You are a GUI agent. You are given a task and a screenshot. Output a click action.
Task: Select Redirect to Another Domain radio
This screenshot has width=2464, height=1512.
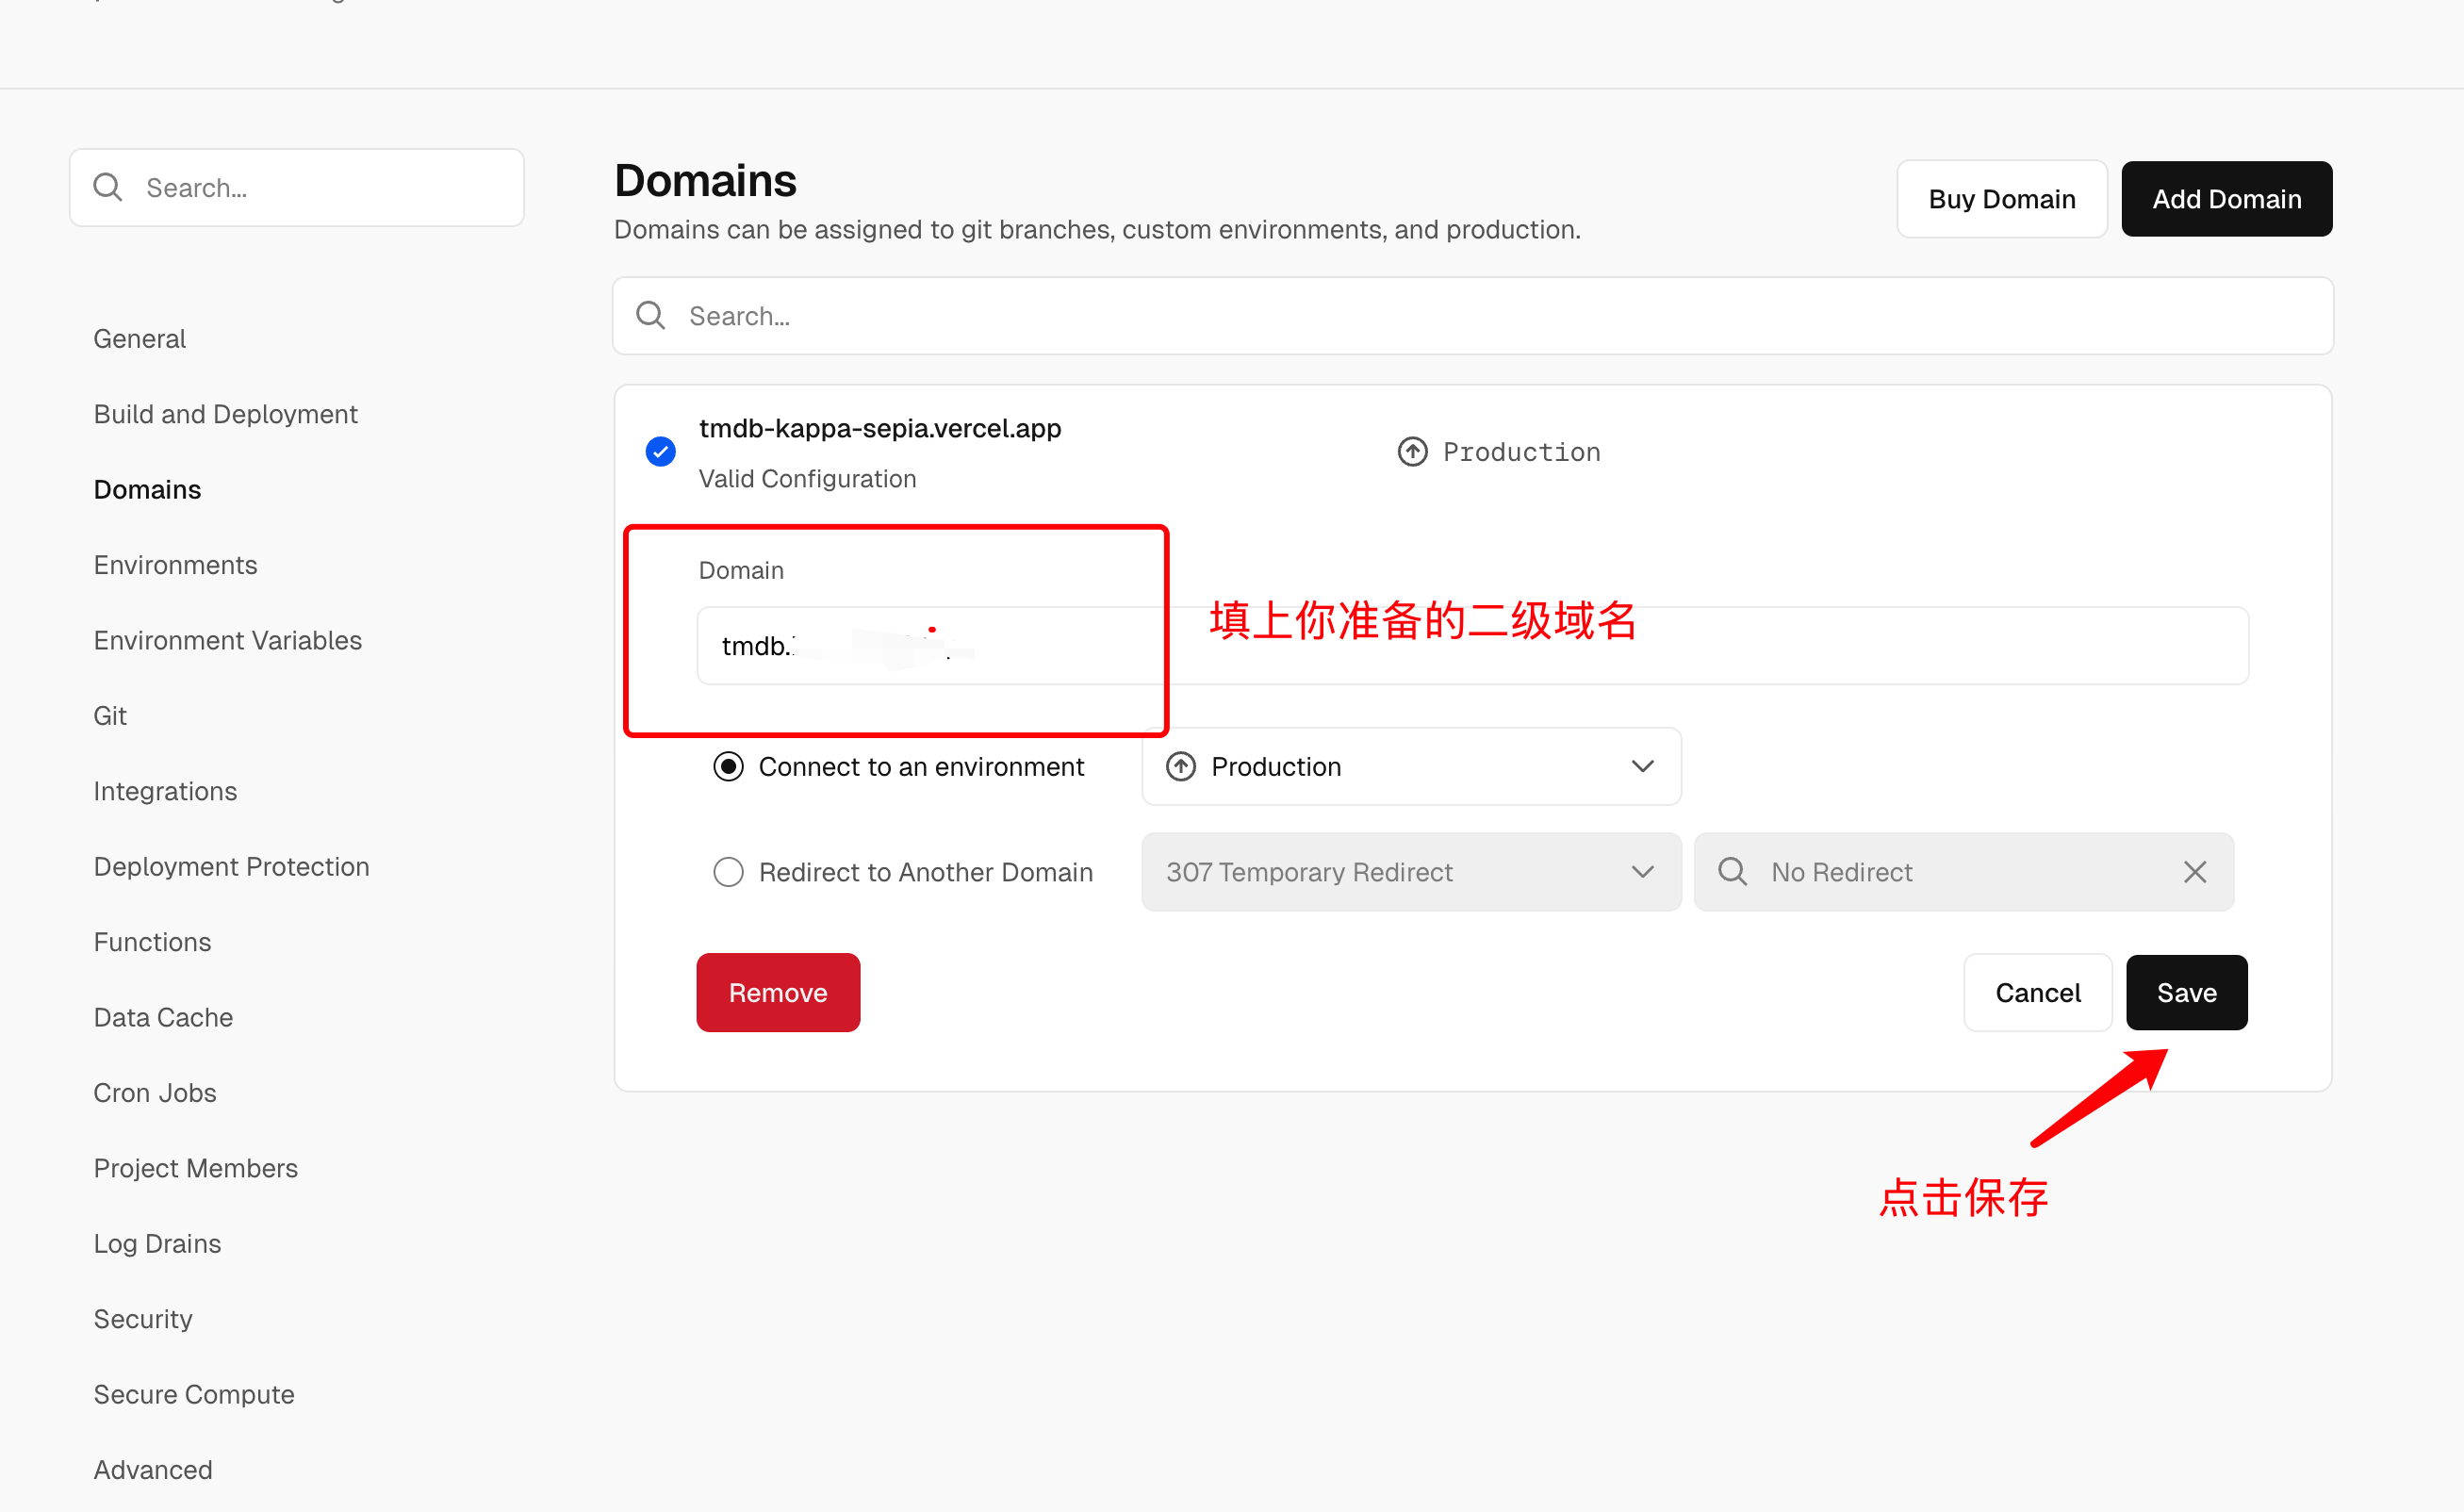coord(728,871)
